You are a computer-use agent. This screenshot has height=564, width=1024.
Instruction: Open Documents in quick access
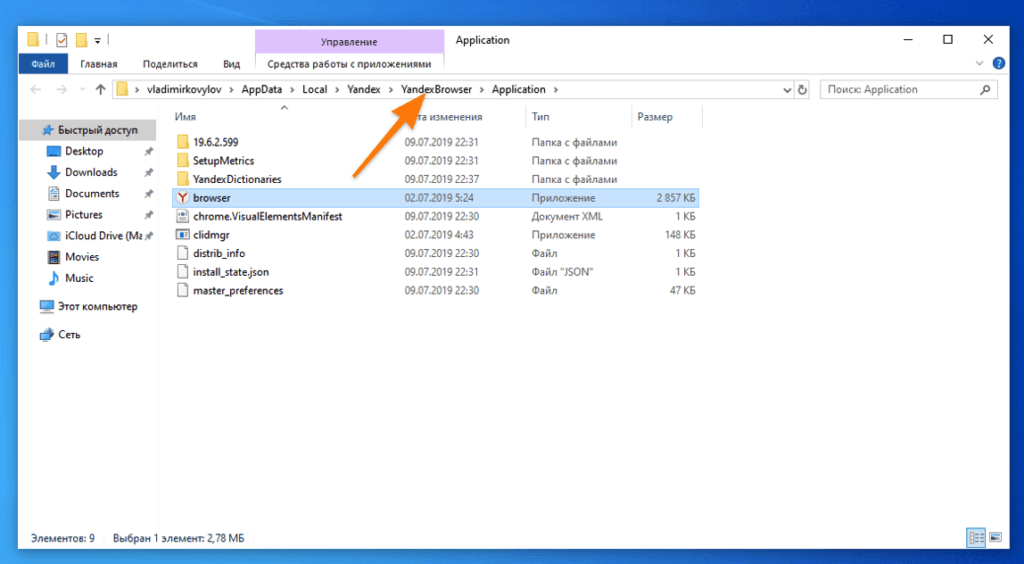point(92,193)
